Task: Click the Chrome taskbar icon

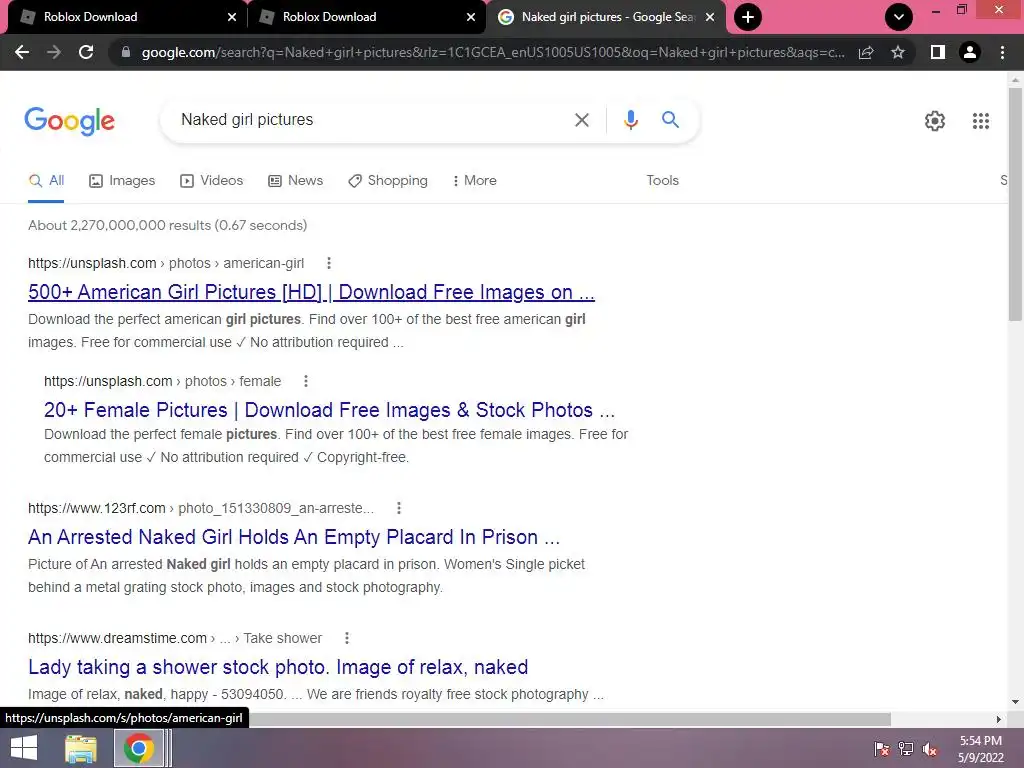Action: point(138,748)
